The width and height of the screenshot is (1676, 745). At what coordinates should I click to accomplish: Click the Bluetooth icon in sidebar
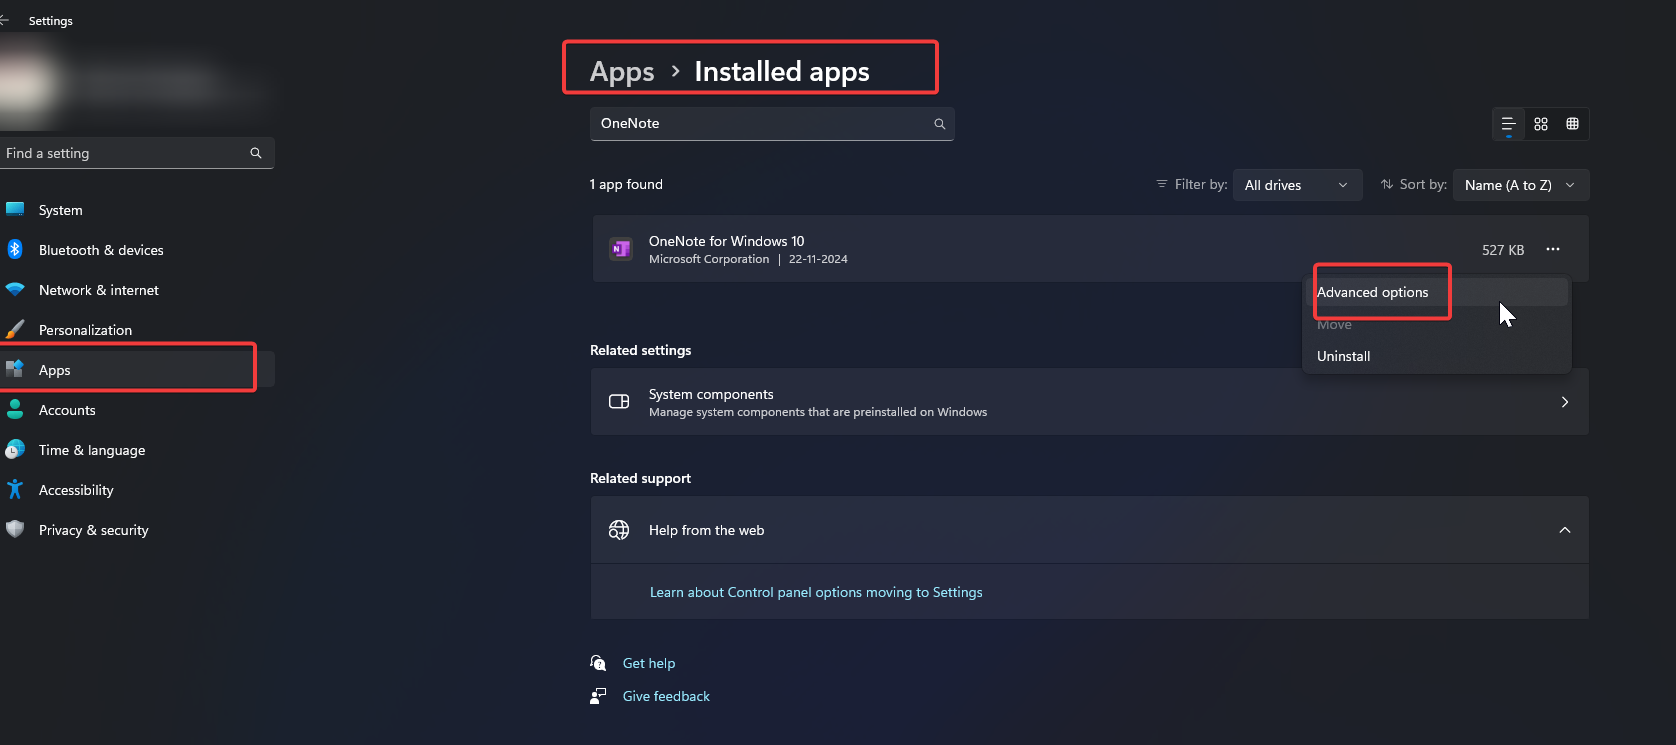tap(15, 250)
